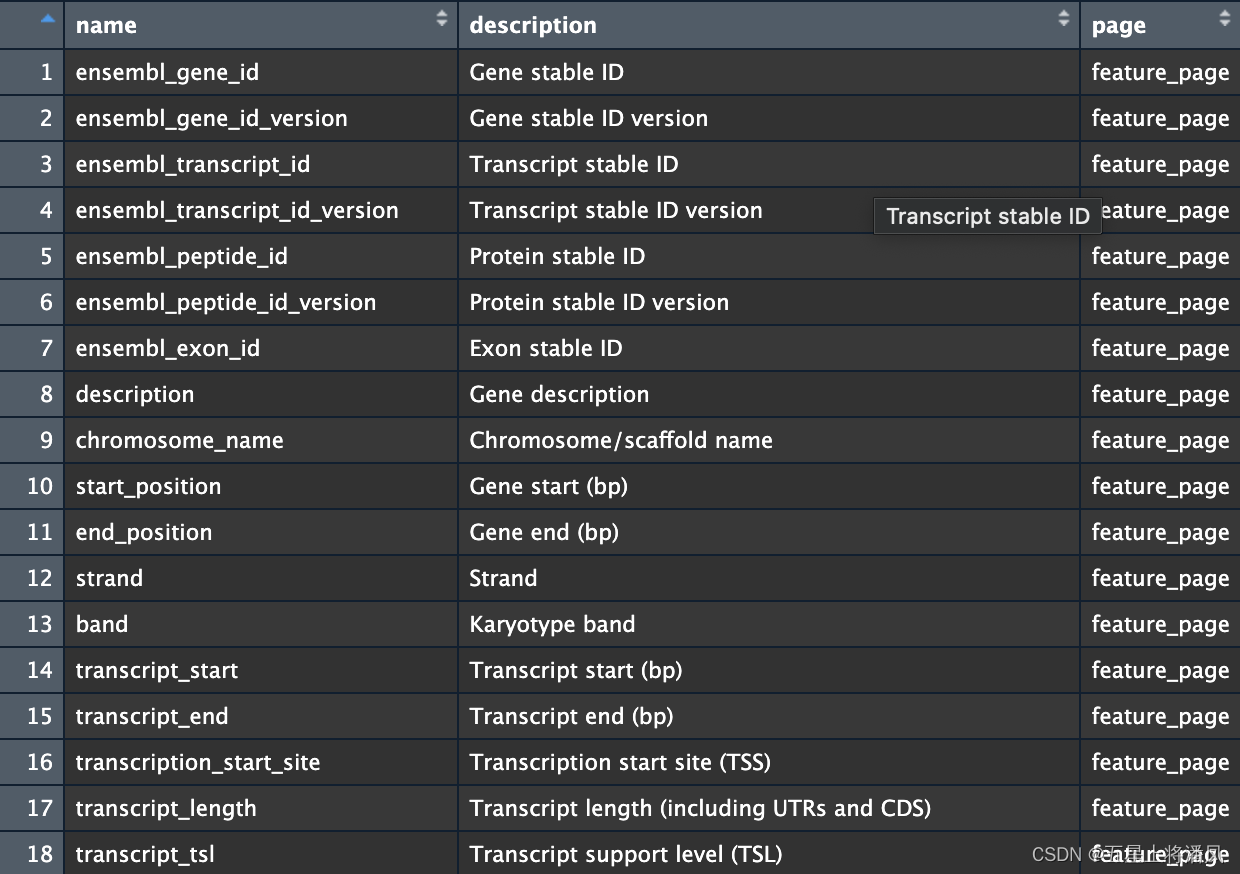Click ascending sort arrow in row-number header
The image size is (1240, 874).
point(47,18)
